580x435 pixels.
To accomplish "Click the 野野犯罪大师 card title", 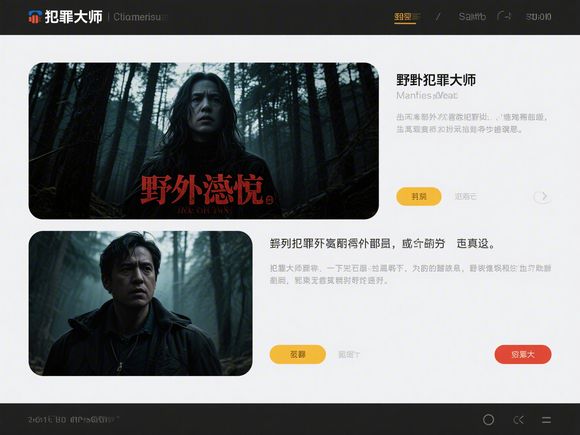I will tap(436, 80).
